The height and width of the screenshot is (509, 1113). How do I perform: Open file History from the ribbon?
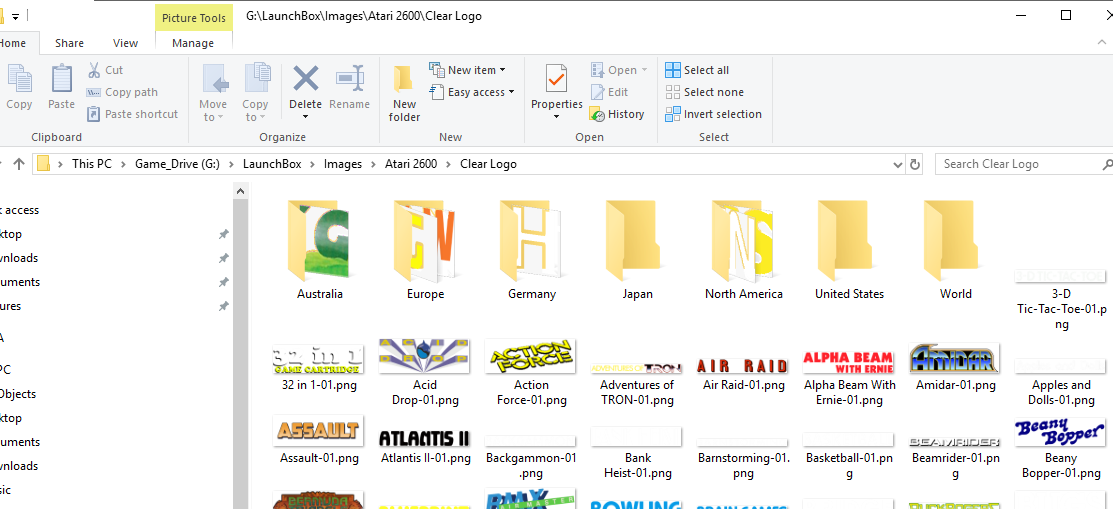click(x=617, y=114)
